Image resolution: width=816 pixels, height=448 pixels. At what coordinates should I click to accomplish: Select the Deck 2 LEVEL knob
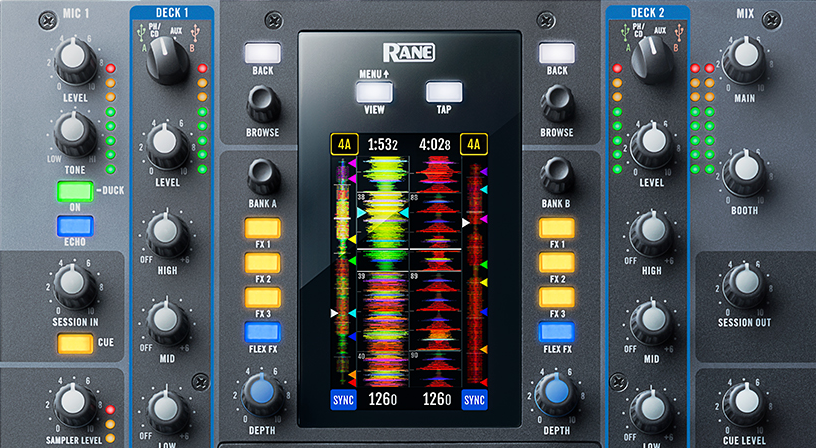tap(652, 146)
